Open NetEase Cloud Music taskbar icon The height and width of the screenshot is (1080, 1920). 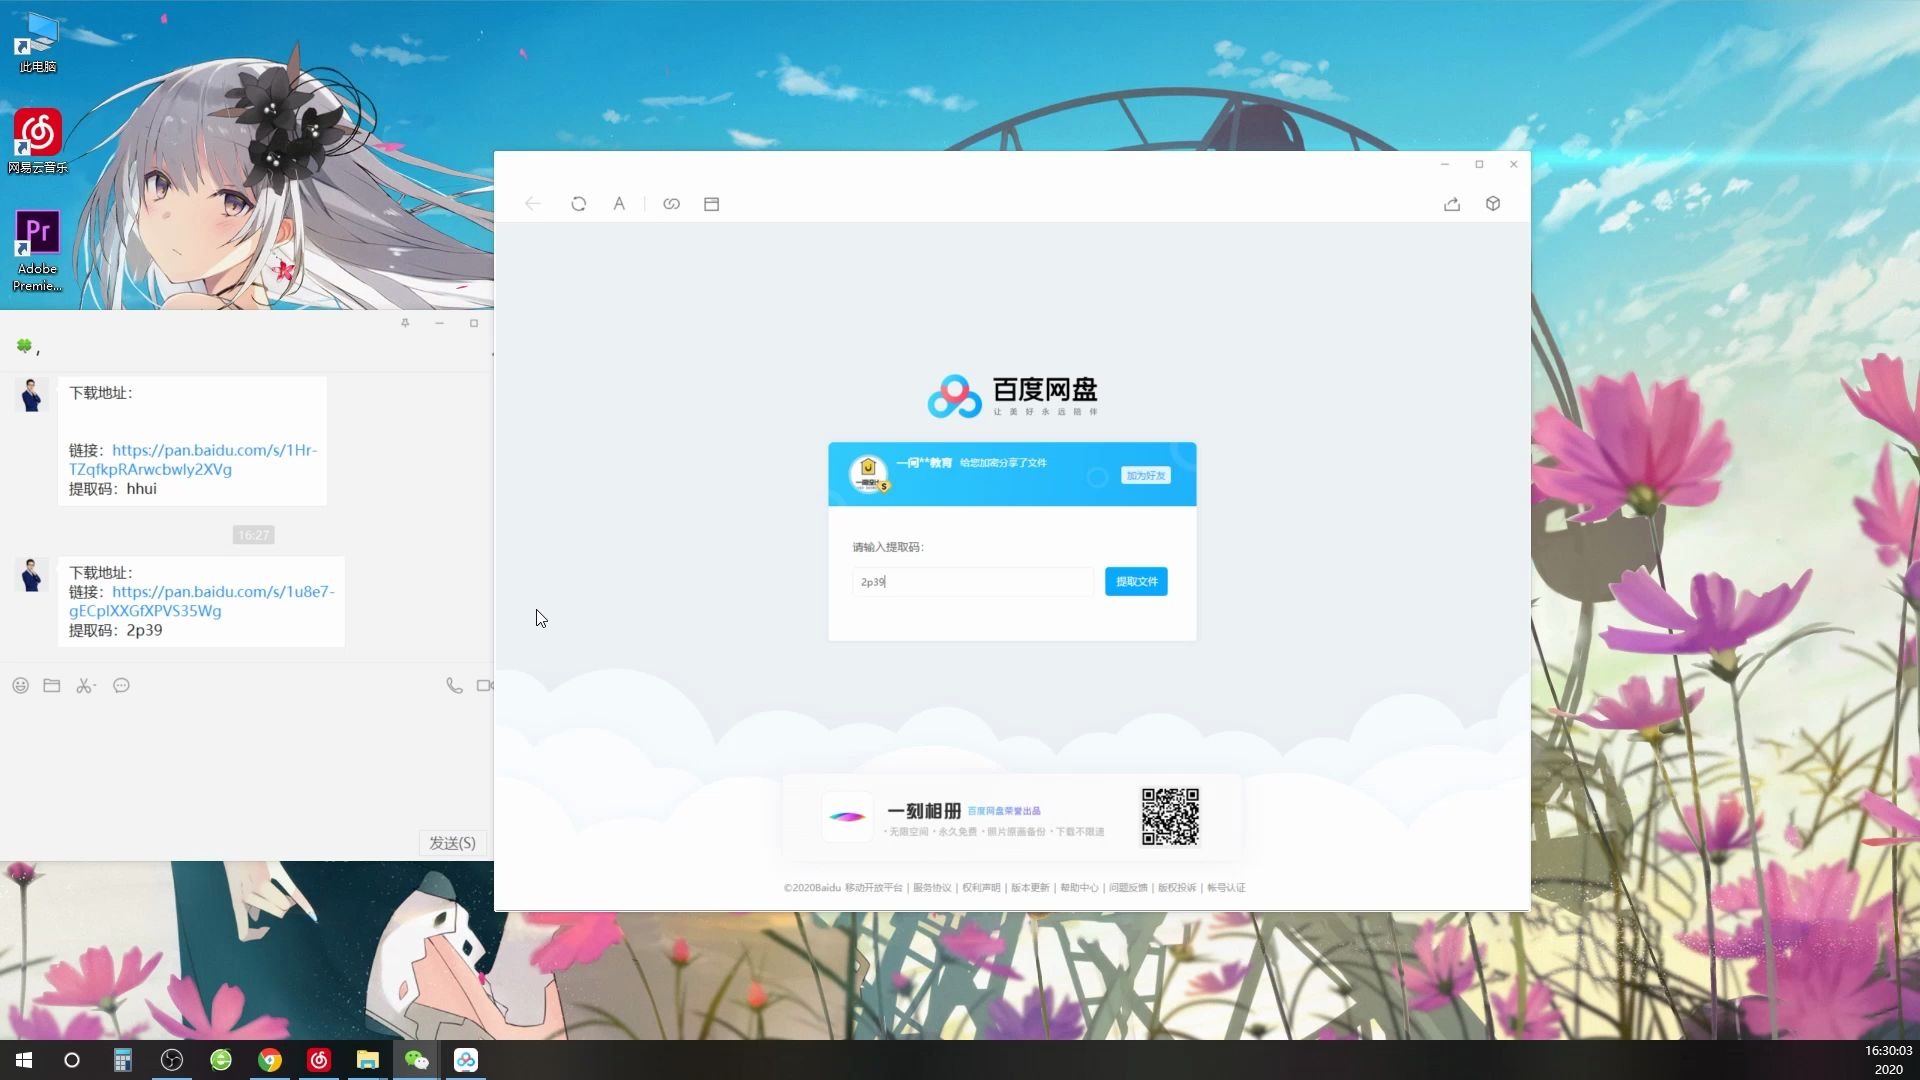click(319, 1060)
